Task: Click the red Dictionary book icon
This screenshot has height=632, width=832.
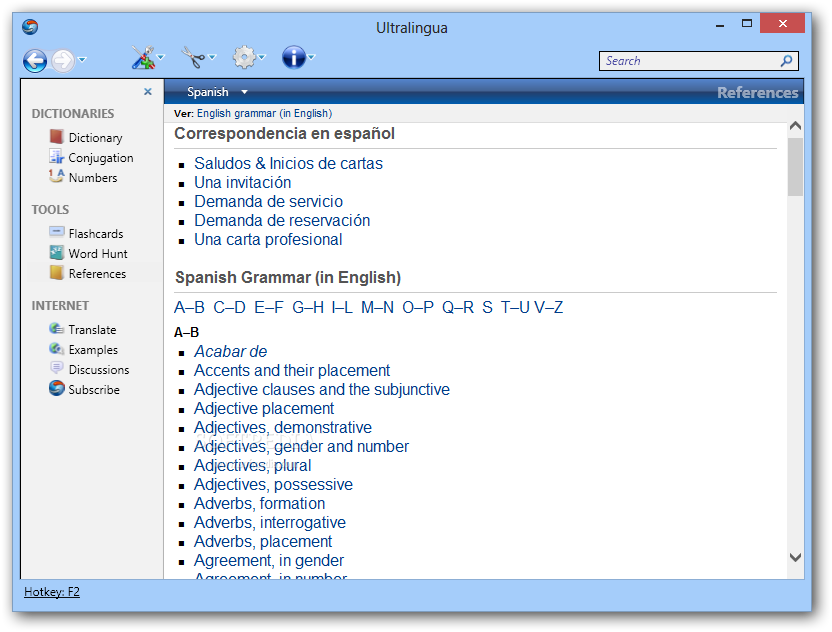Action: pos(56,137)
